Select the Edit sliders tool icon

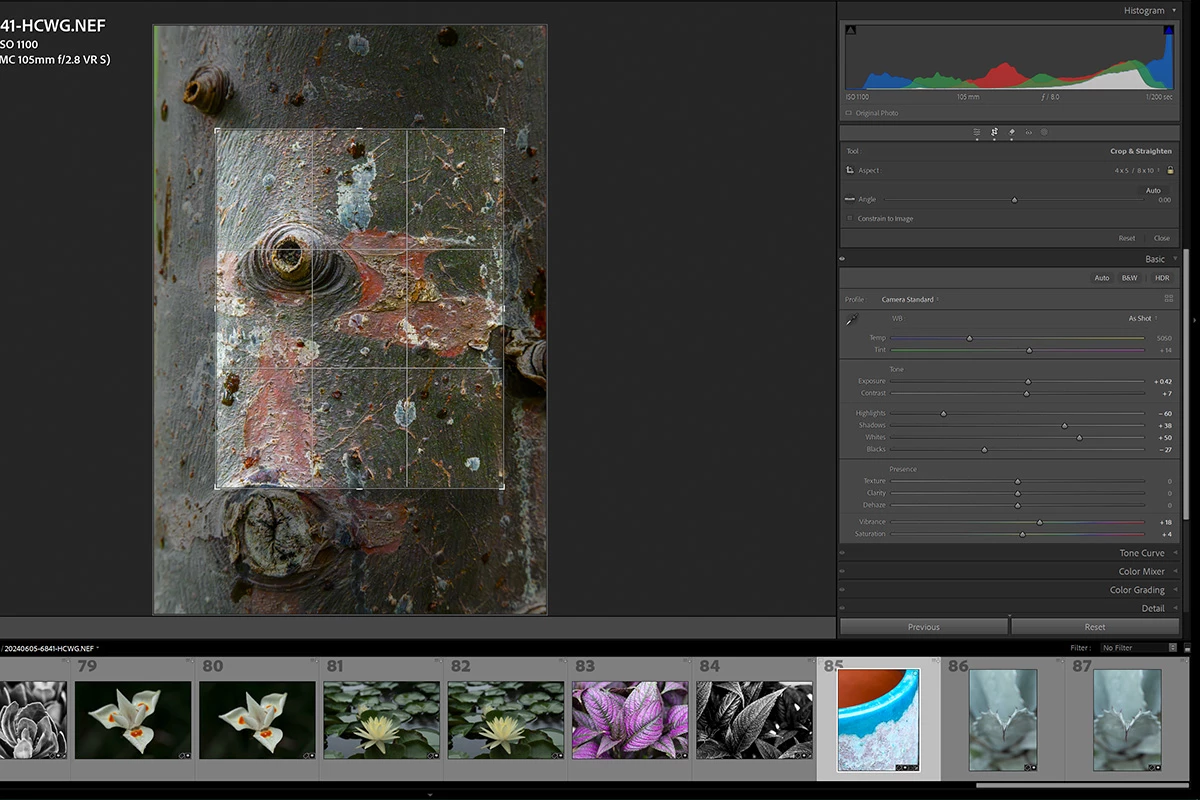(x=976, y=132)
